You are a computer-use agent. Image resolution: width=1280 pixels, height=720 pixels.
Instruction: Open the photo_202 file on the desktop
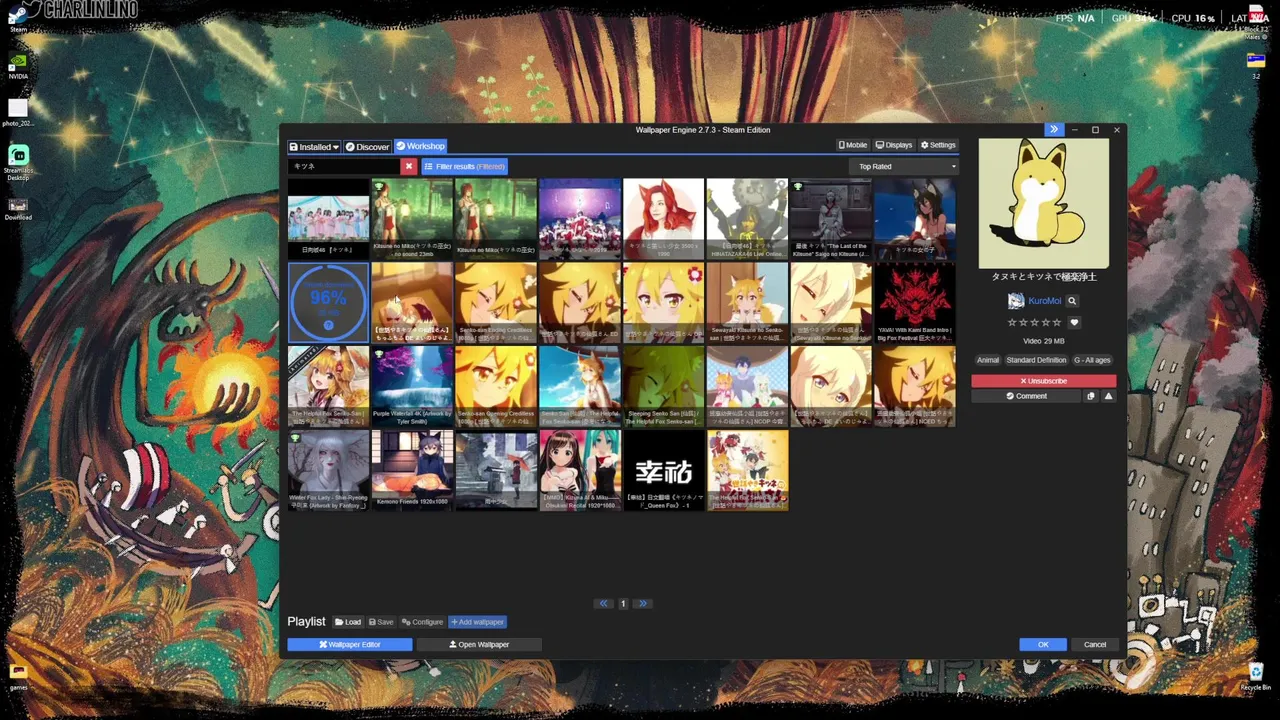pyautogui.click(x=18, y=112)
